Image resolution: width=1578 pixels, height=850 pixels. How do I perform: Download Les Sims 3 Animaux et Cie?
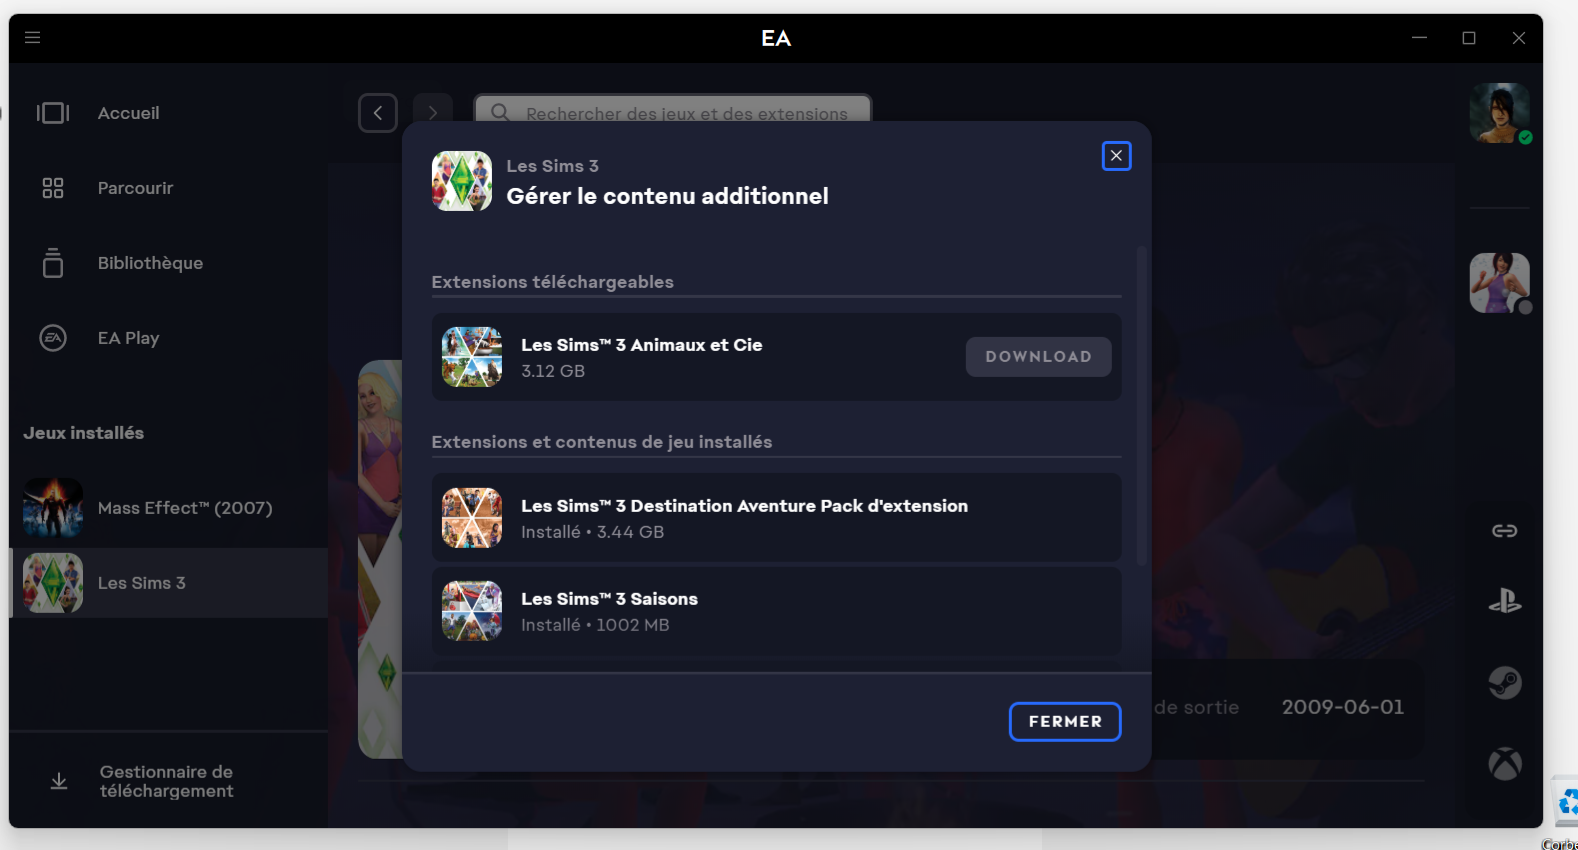pyautogui.click(x=1038, y=357)
